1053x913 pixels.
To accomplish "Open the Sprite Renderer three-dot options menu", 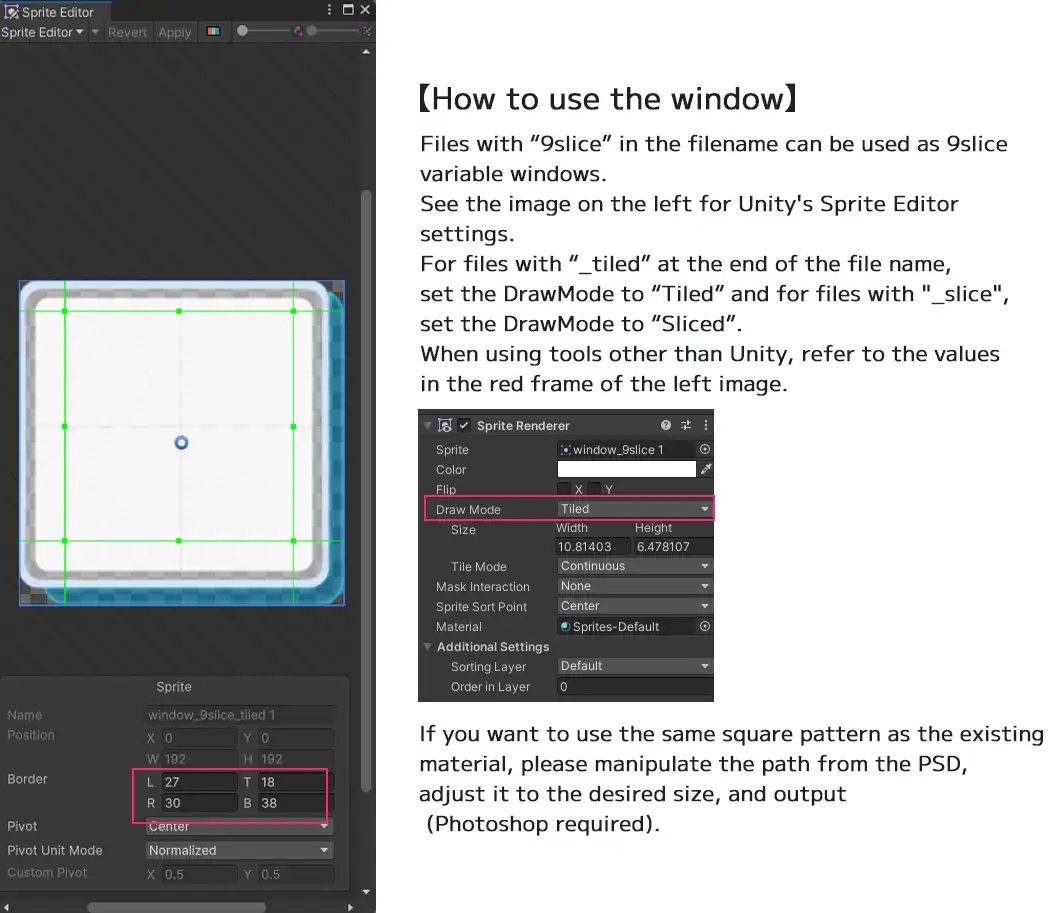I will pyautogui.click(x=705, y=425).
